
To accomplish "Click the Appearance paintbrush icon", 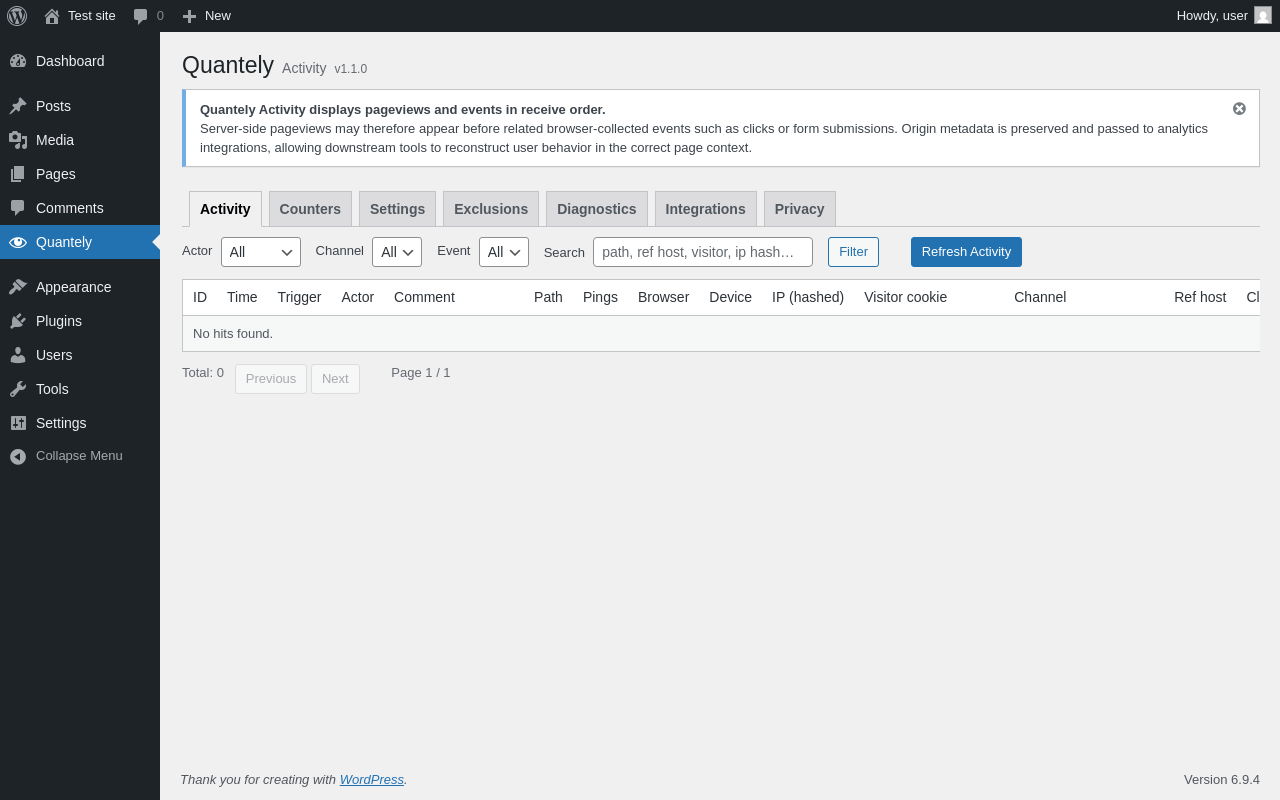I will 18,287.
